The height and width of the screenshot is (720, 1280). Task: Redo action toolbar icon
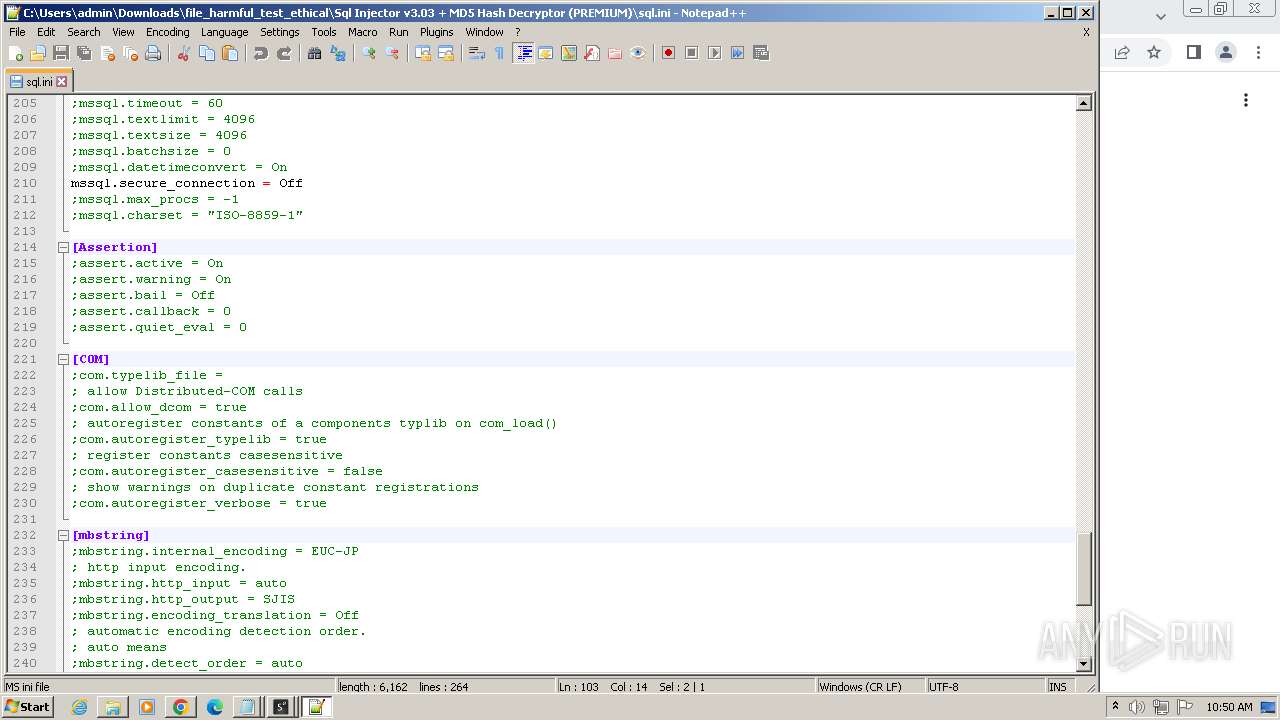point(284,53)
